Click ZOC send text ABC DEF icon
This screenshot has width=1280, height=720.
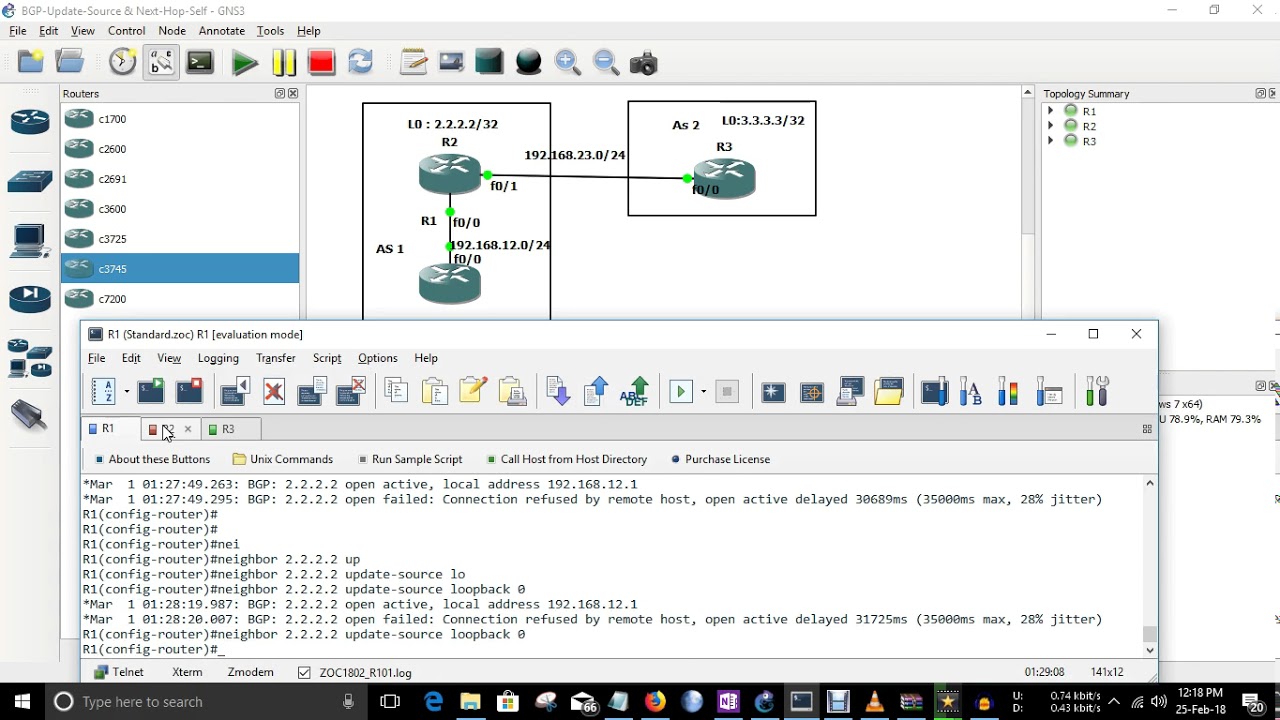[634, 392]
